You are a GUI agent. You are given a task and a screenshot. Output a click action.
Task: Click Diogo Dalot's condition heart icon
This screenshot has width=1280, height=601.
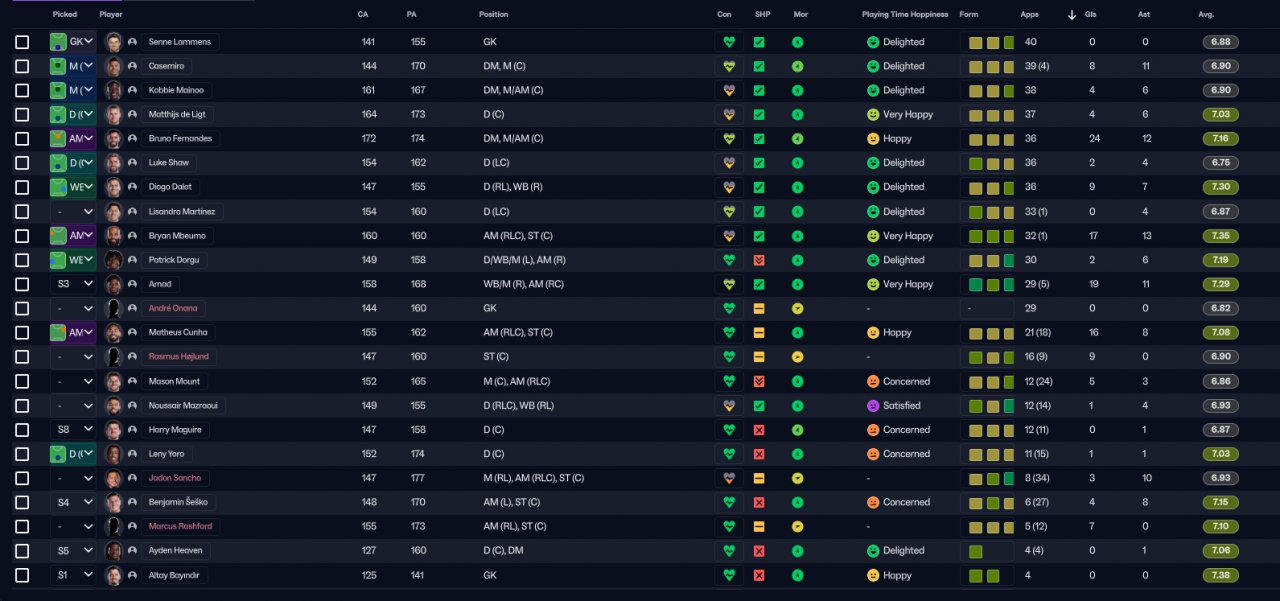729,187
